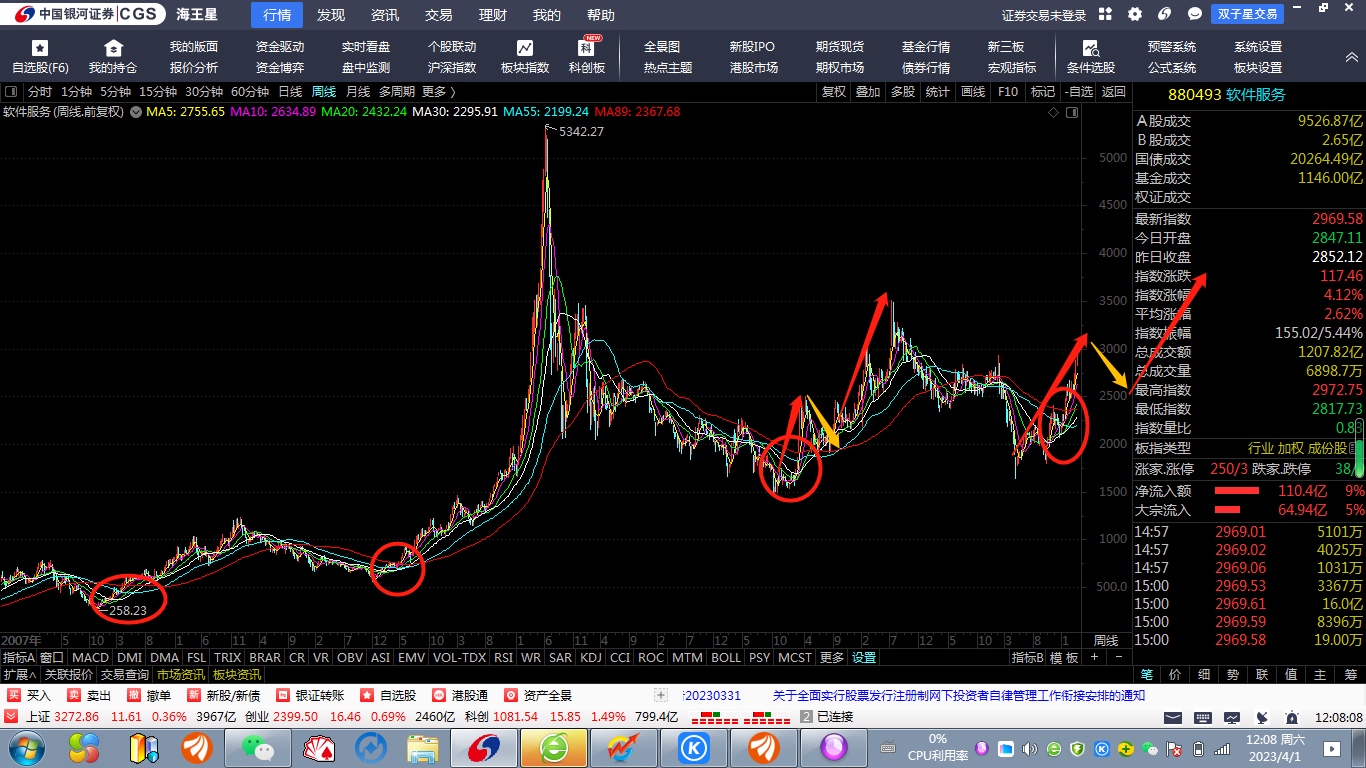
Task: Open the 发现 main tab
Action: pos(331,15)
